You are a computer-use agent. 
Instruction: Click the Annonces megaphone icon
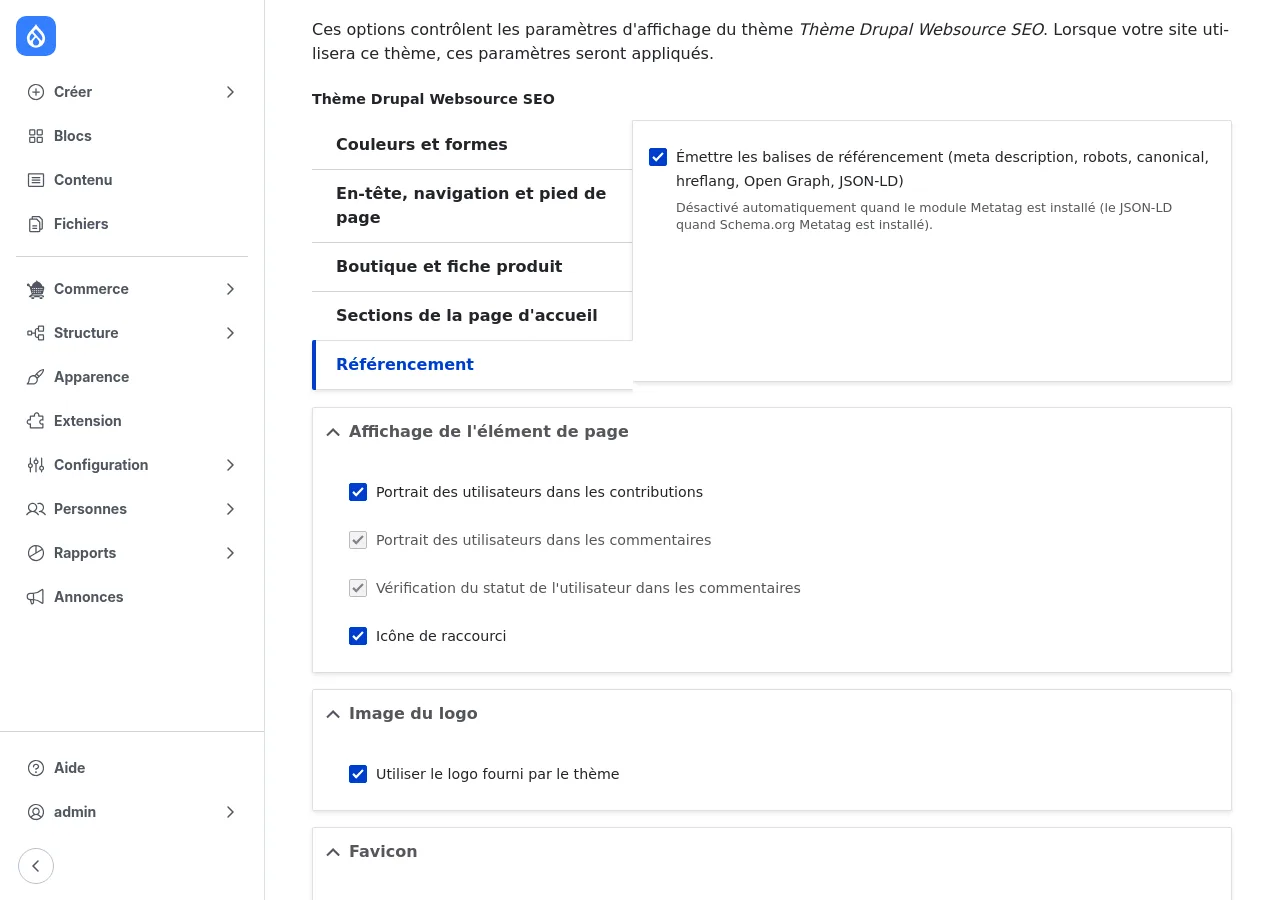(x=36, y=597)
